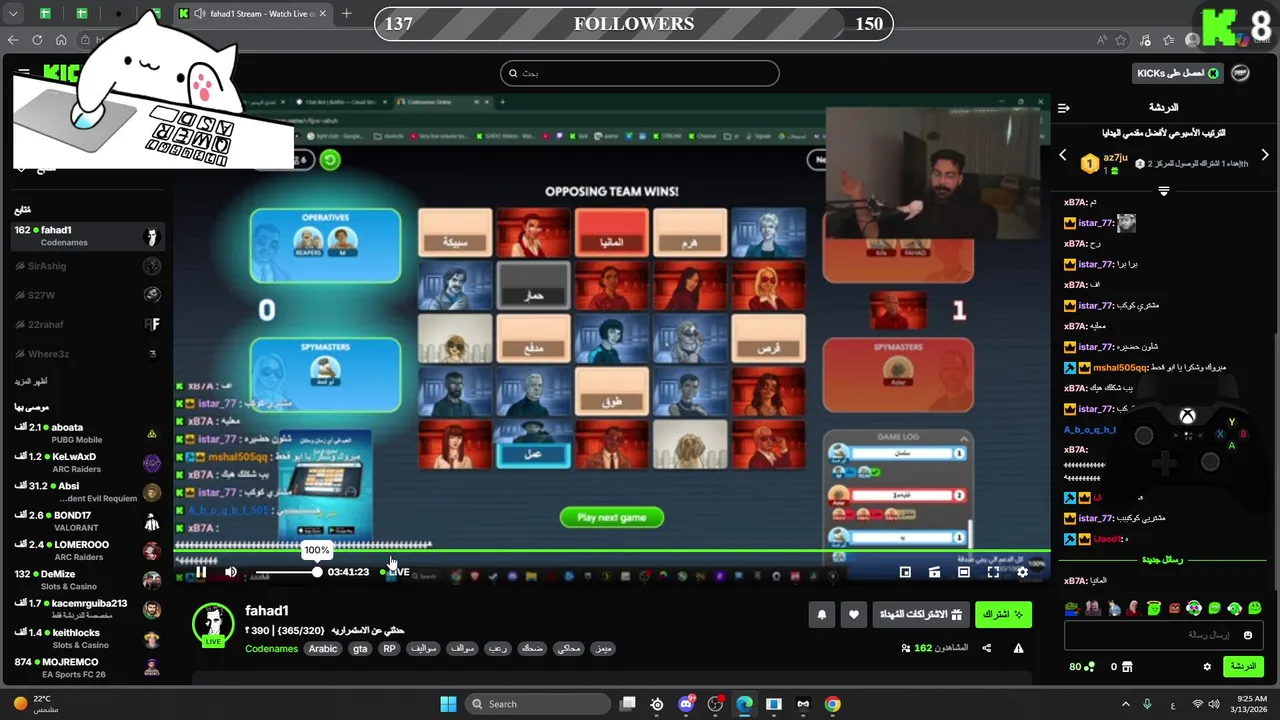This screenshot has height=720, width=1280.
Task: Open recommended channel aboata
Action: (x=88, y=433)
